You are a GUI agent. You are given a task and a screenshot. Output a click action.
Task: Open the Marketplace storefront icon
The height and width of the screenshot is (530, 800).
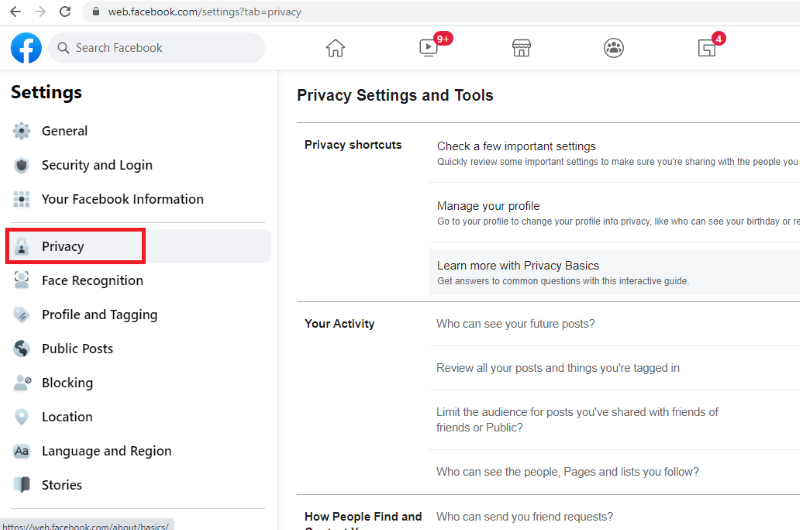[521, 48]
